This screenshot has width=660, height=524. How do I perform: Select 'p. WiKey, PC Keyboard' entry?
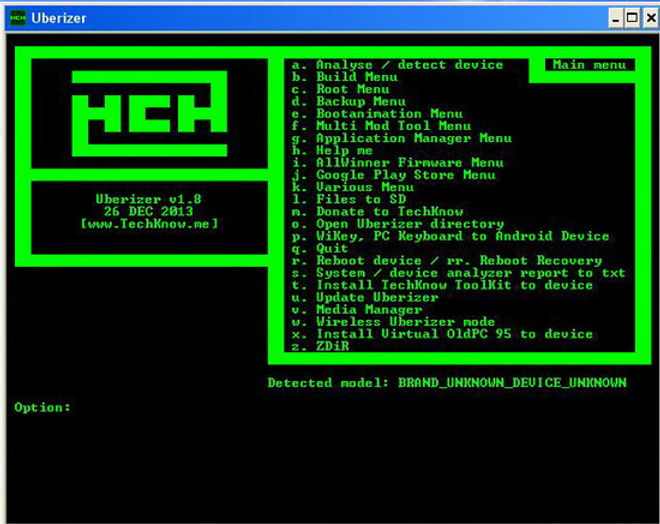click(x=450, y=236)
